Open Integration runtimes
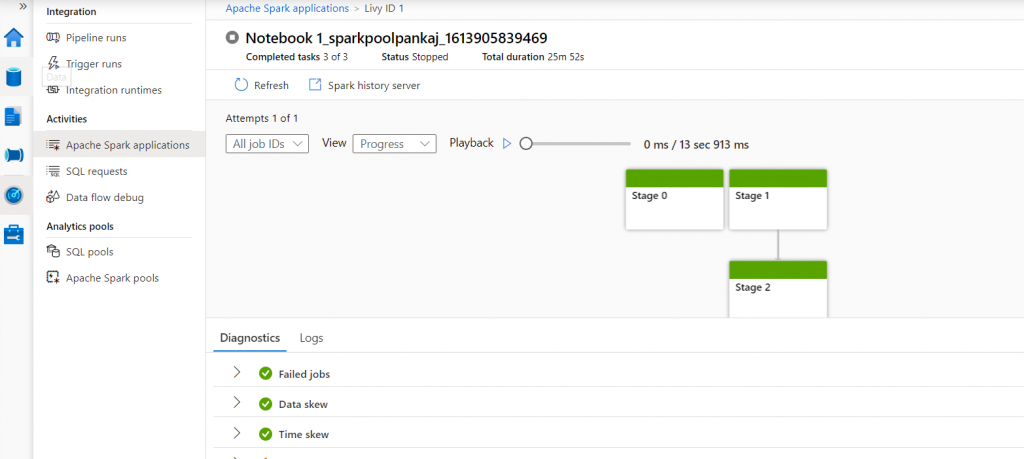Image resolution: width=1024 pixels, height=459 pixels. [x=114, y=90]
